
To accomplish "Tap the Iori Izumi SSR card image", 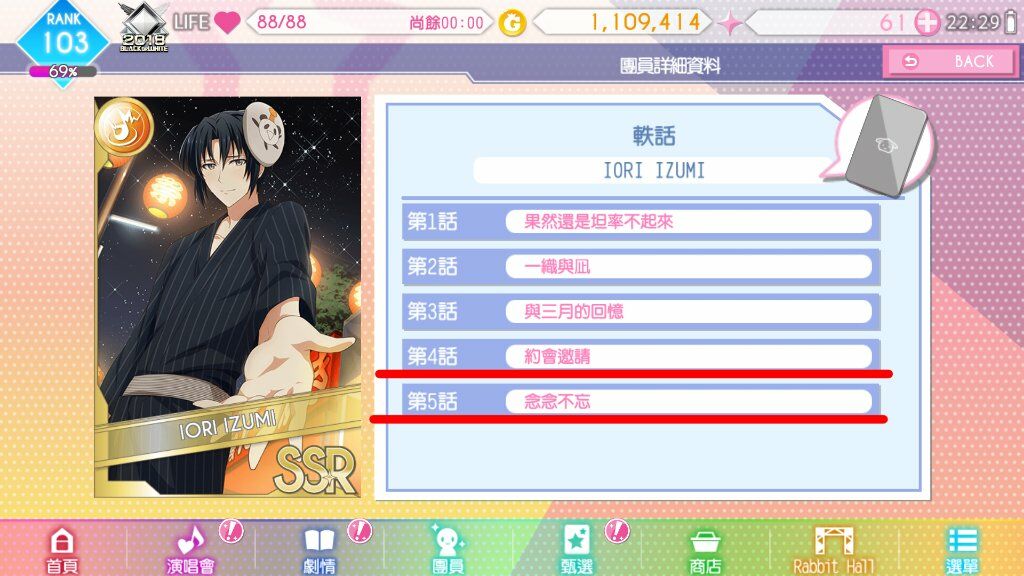I will (x=227, y=297).
